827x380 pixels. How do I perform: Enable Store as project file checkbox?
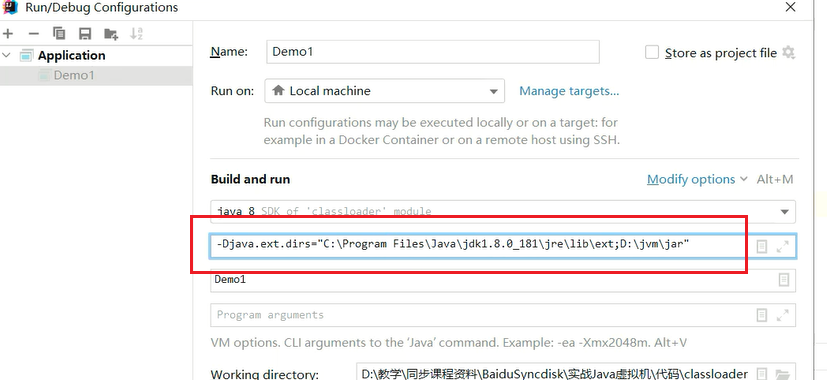[x=652, y=52]
